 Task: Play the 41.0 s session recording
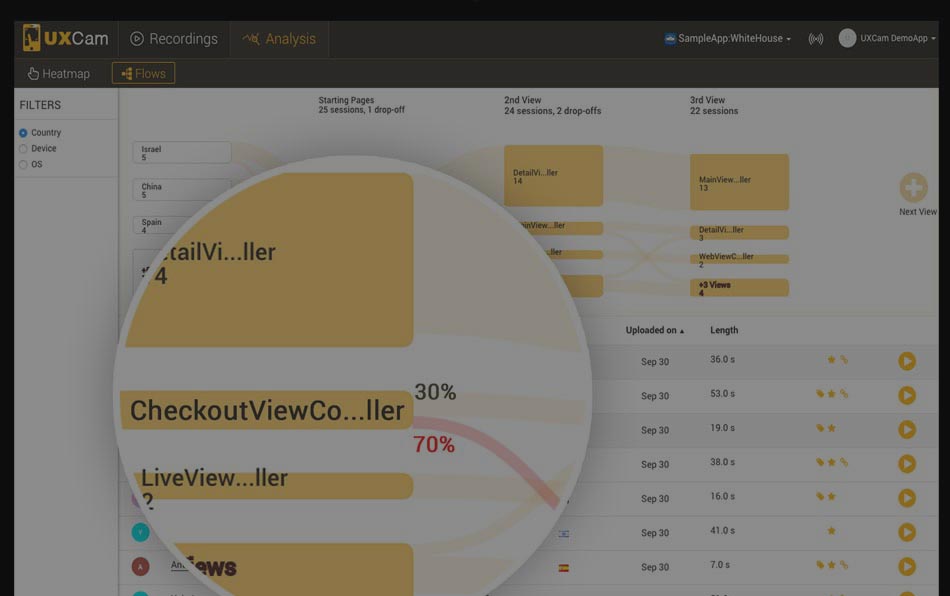(x=907, y=532)
